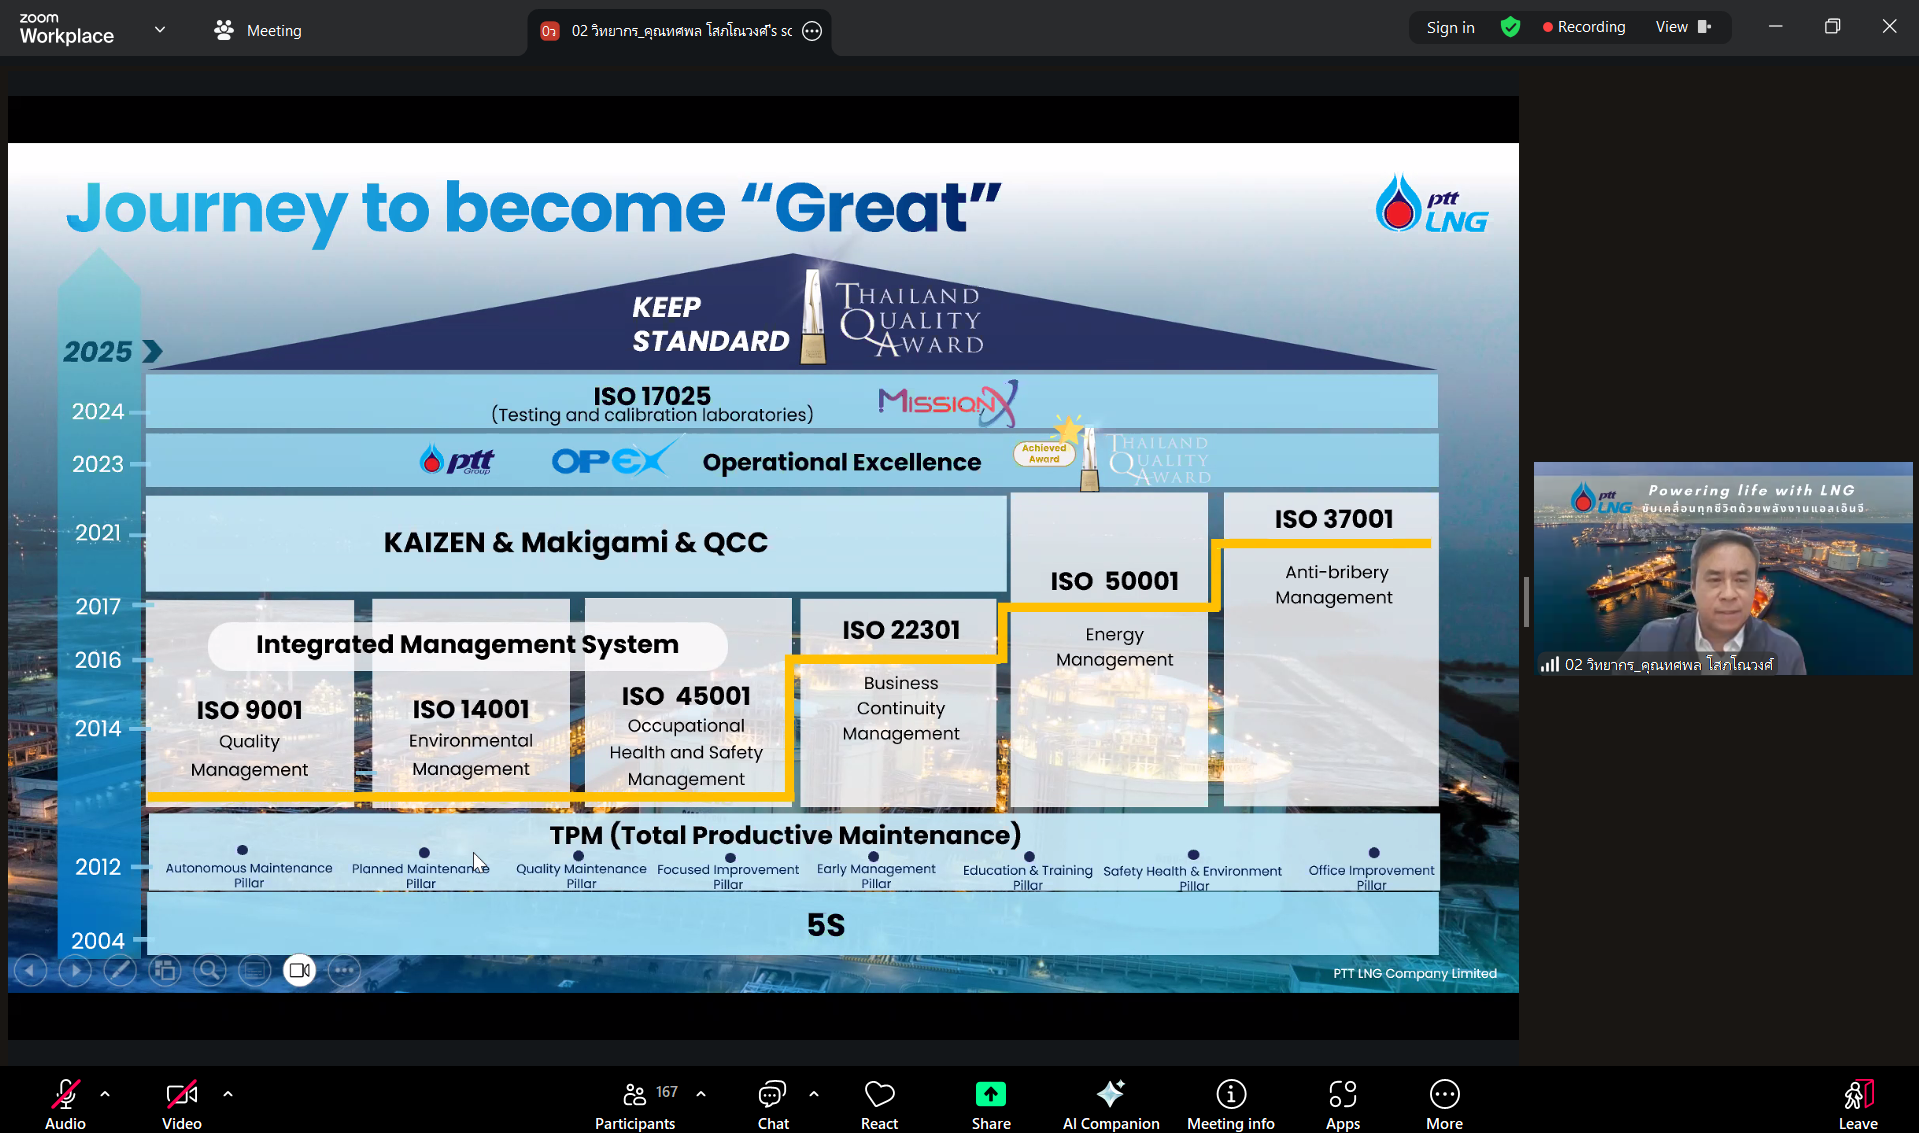Open the More options menu
1919x1133 pixels.
[x=1444, y=1103]
